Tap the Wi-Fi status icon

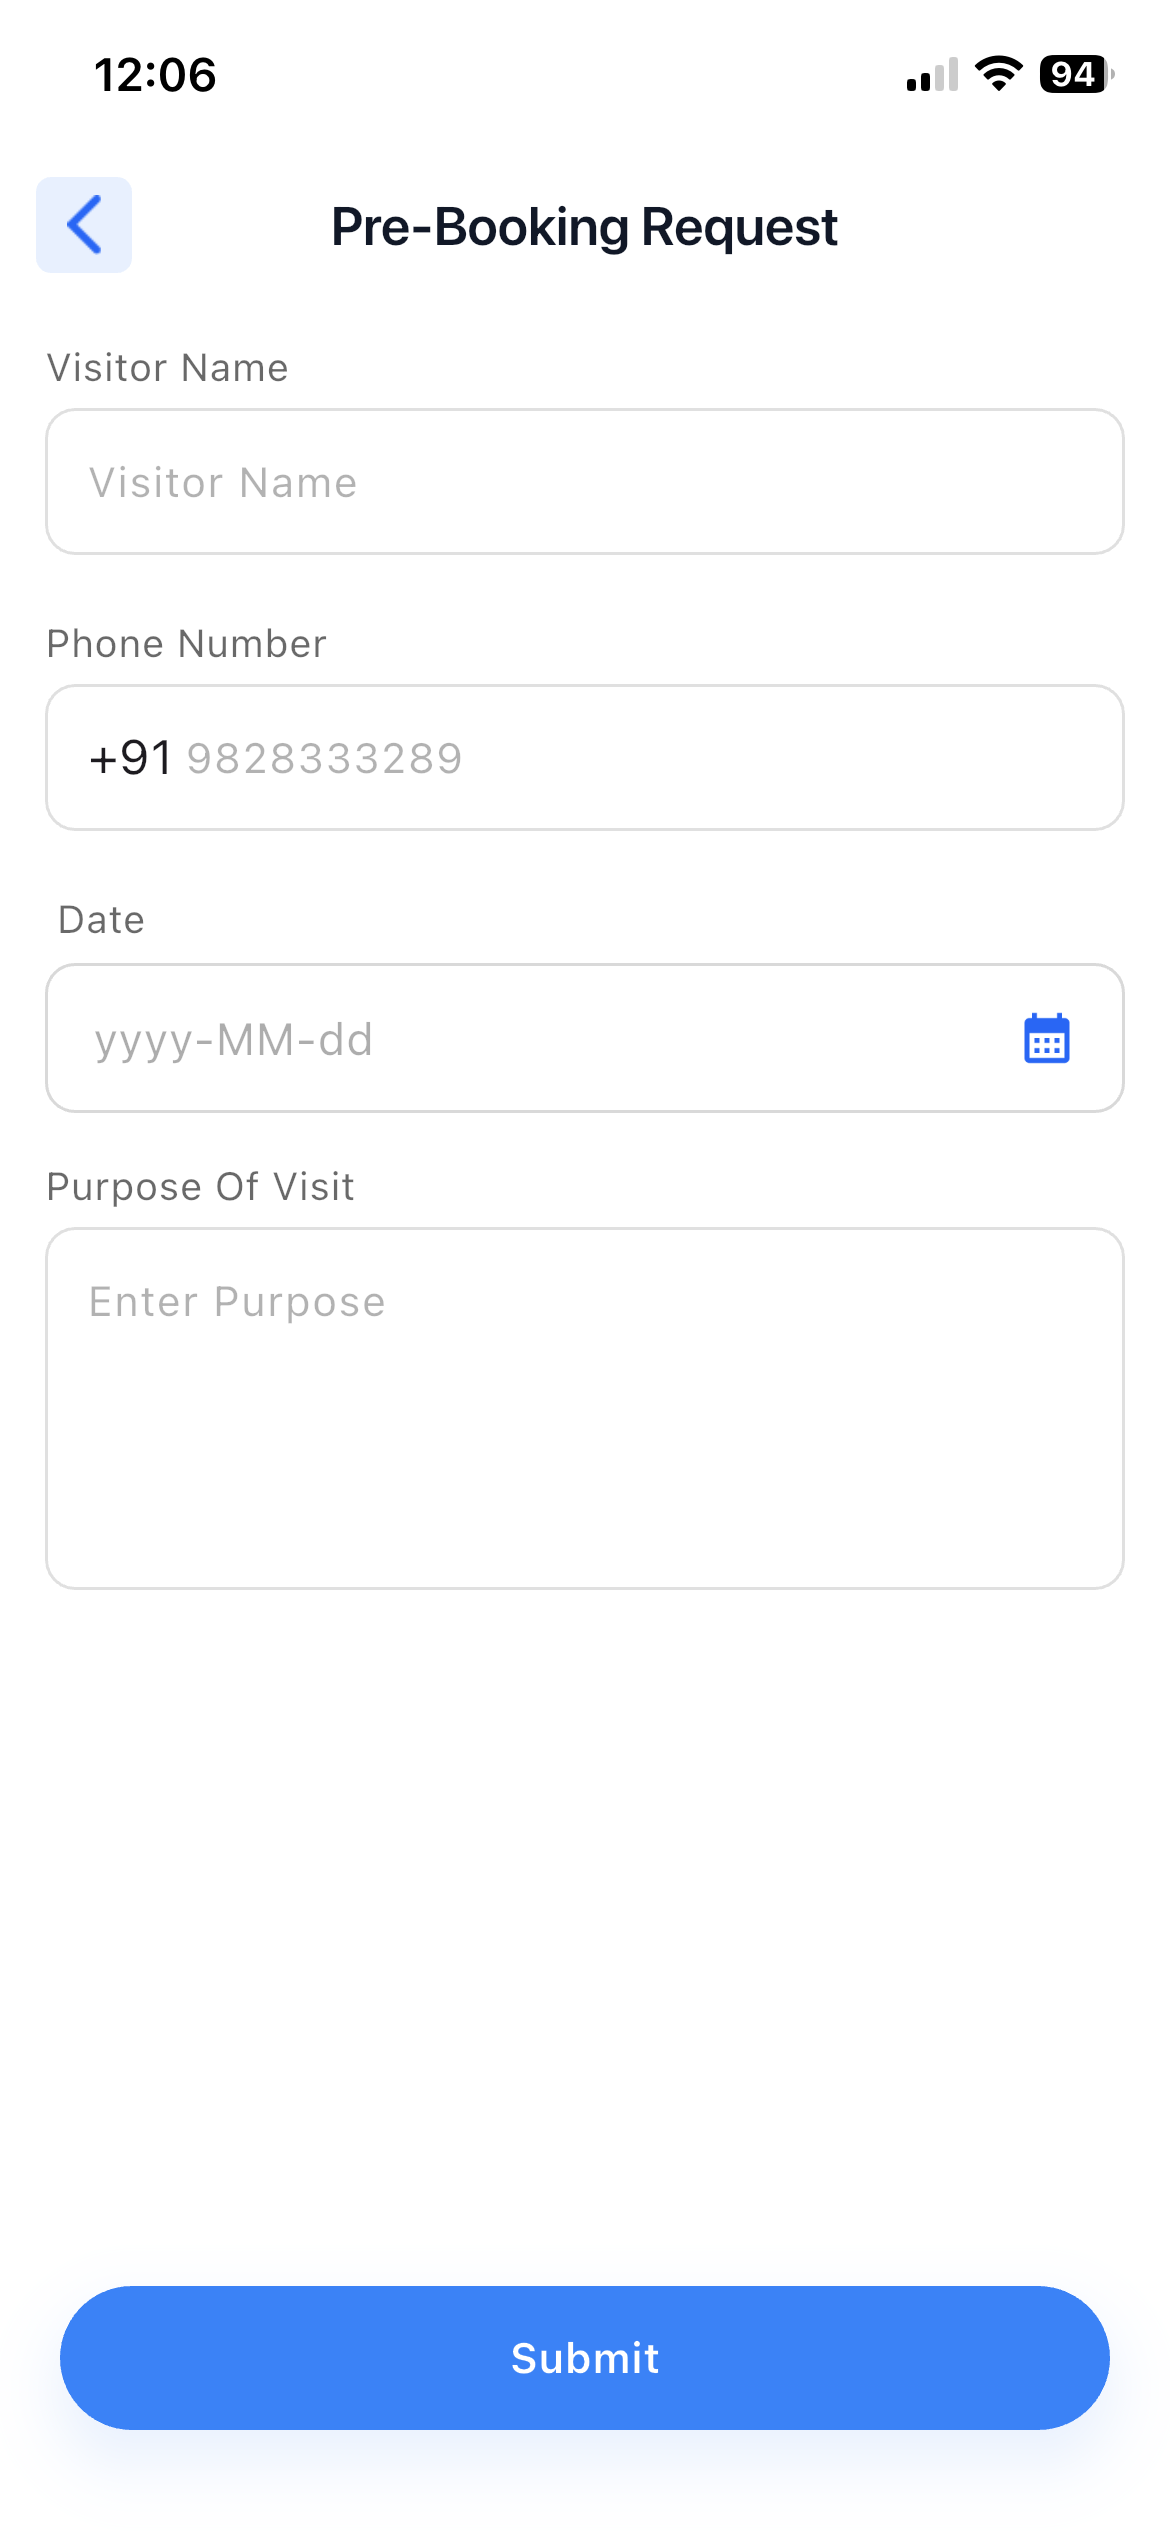pyautogui.click(x=998, y=74)
